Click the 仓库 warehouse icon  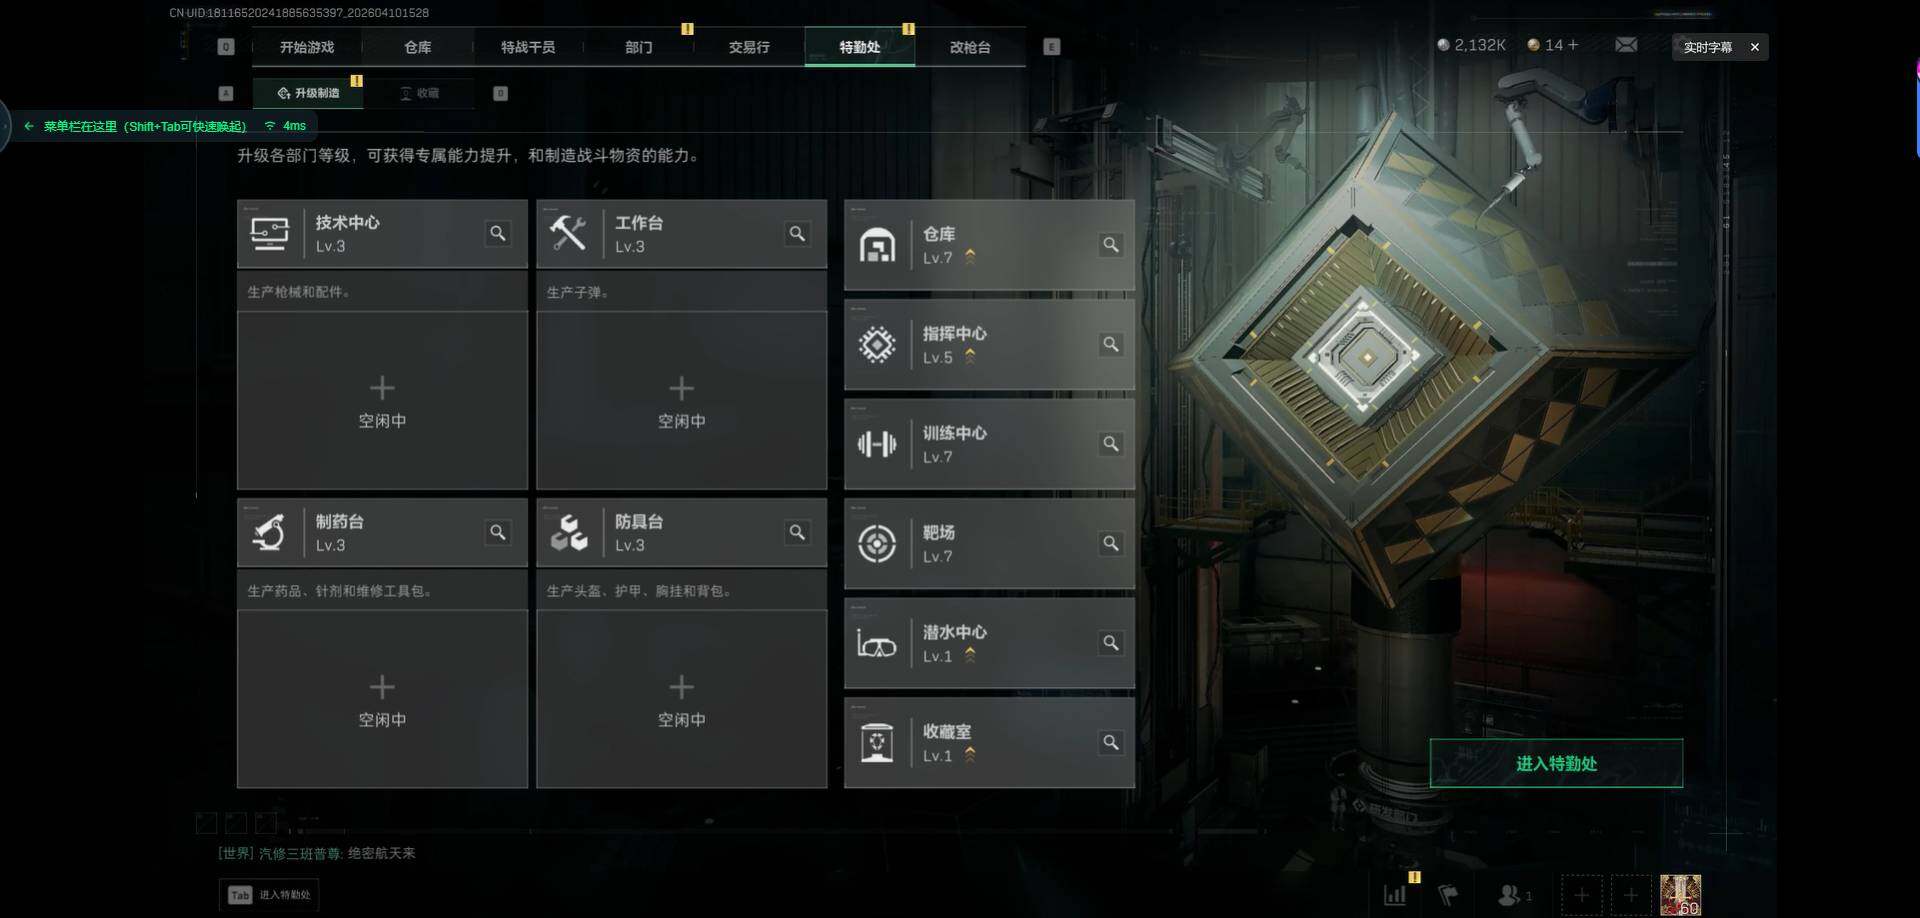(877, 245)
